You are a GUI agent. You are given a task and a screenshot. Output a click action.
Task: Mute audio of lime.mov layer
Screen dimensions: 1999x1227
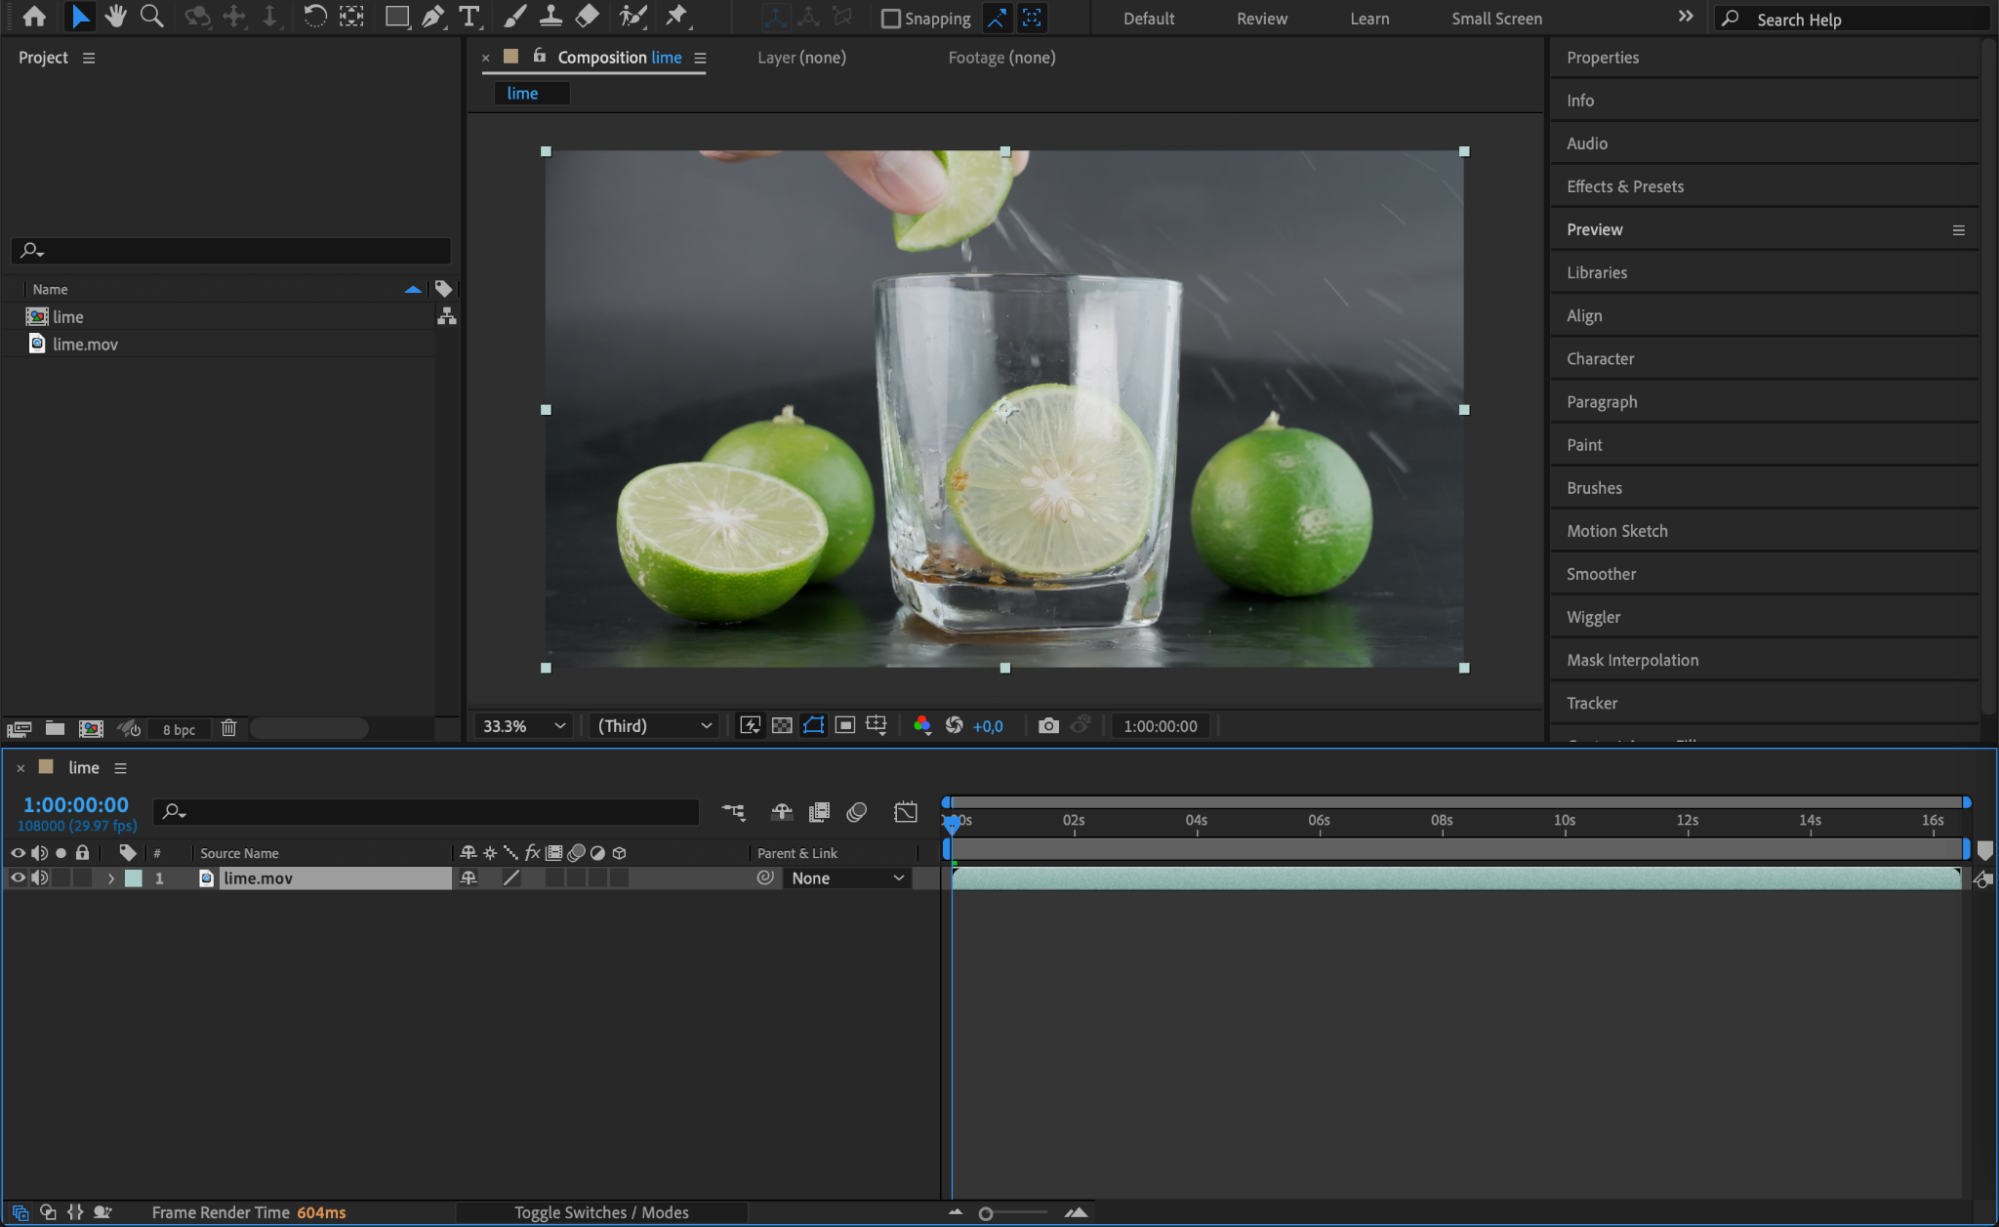(x=39, y=878)
